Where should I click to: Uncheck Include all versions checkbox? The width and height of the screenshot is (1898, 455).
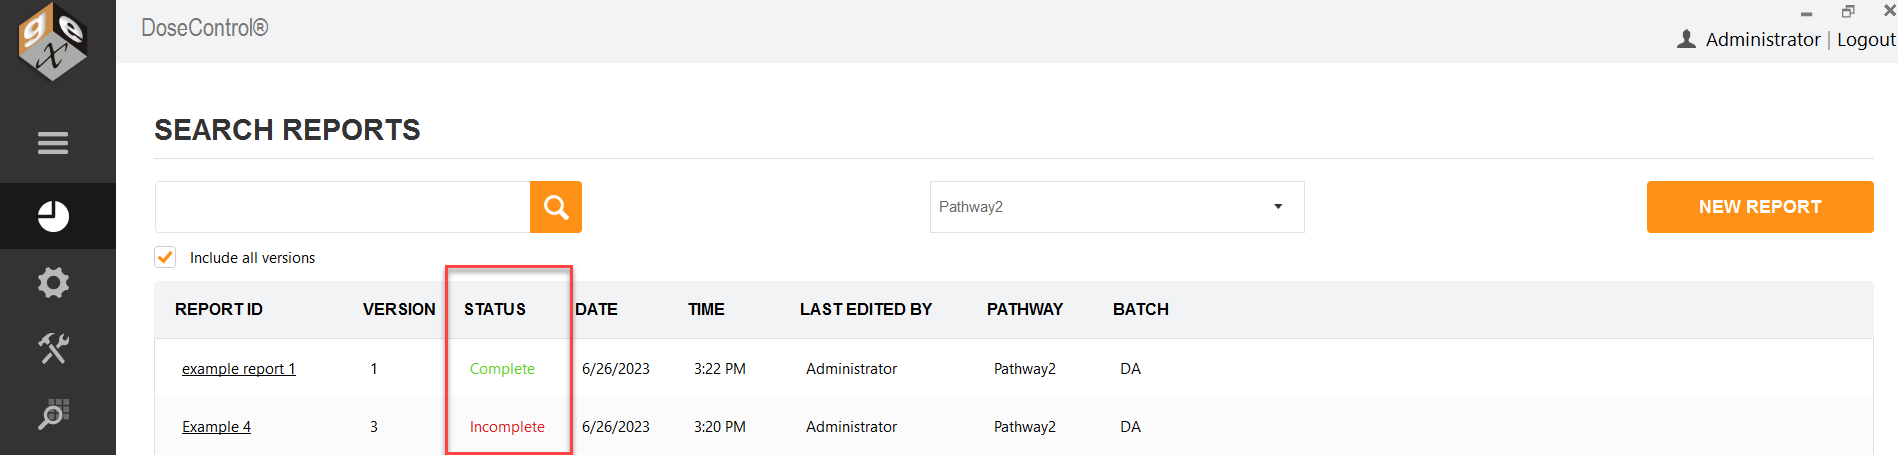pos(165,257)
